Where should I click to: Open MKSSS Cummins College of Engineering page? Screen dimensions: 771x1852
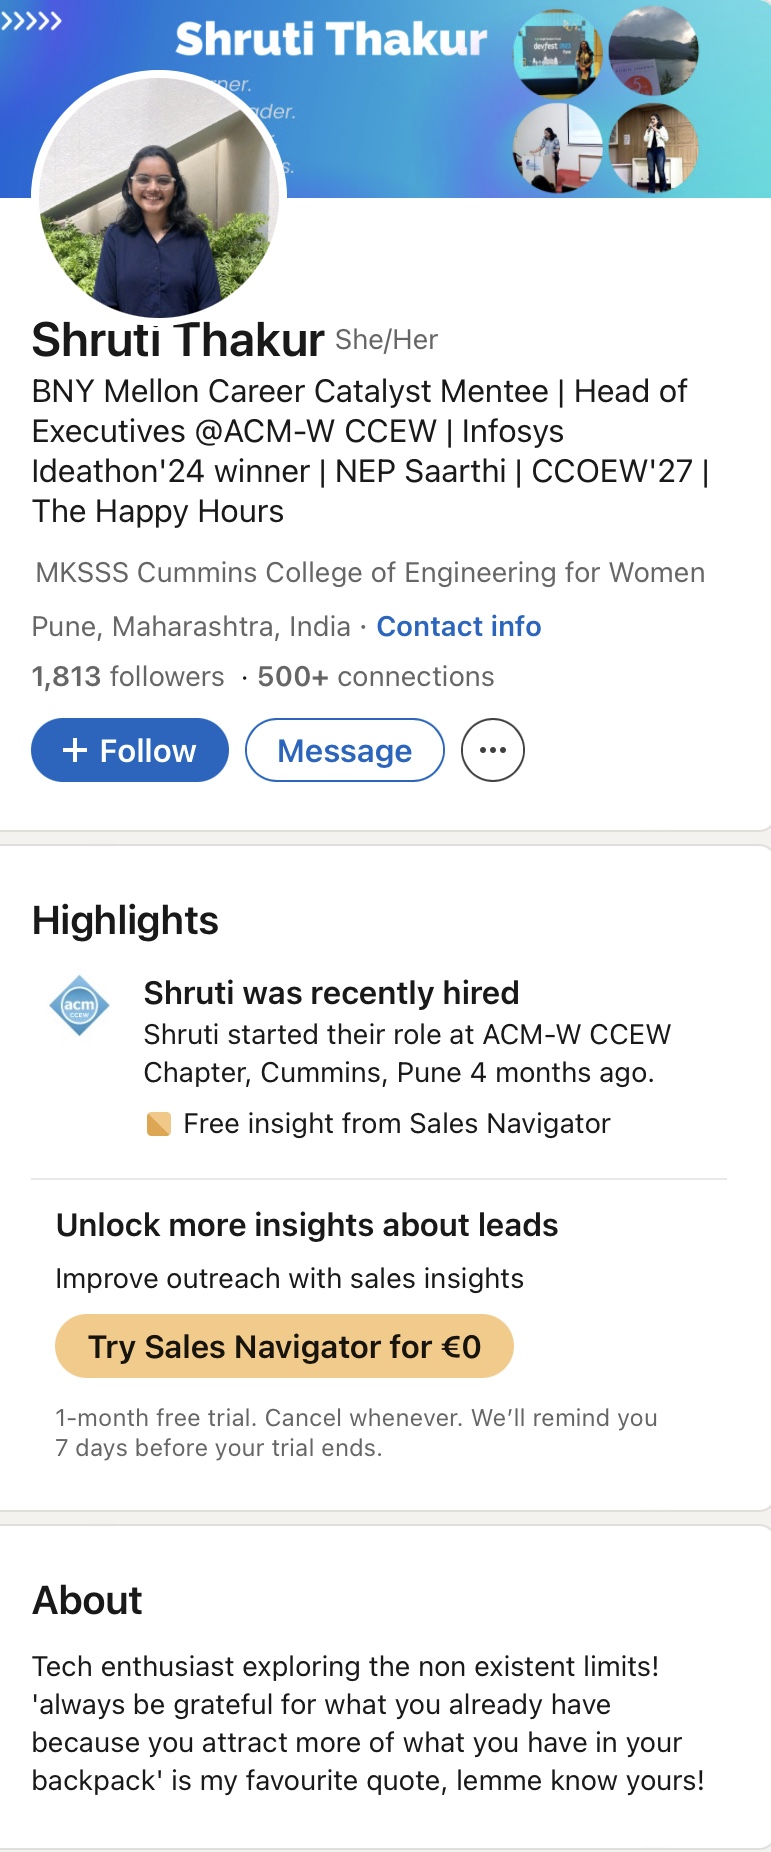[x=370, y=572]
